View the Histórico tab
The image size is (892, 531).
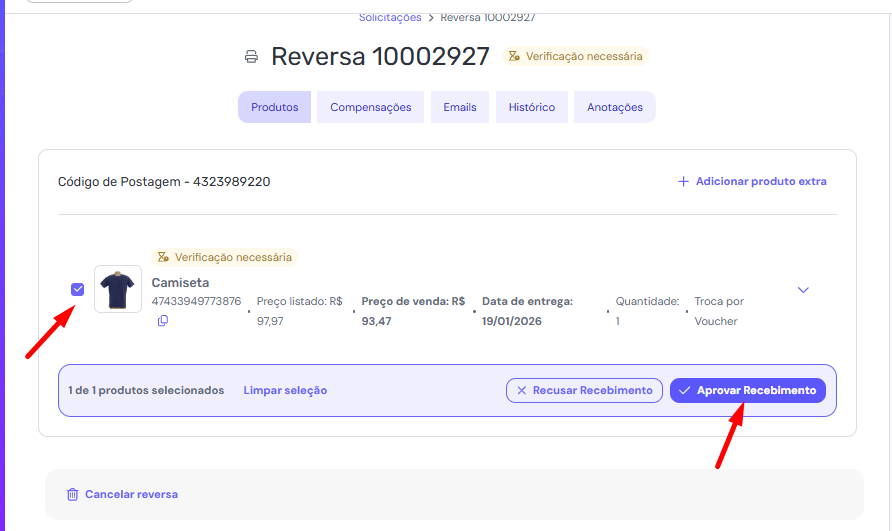(531, 108)
